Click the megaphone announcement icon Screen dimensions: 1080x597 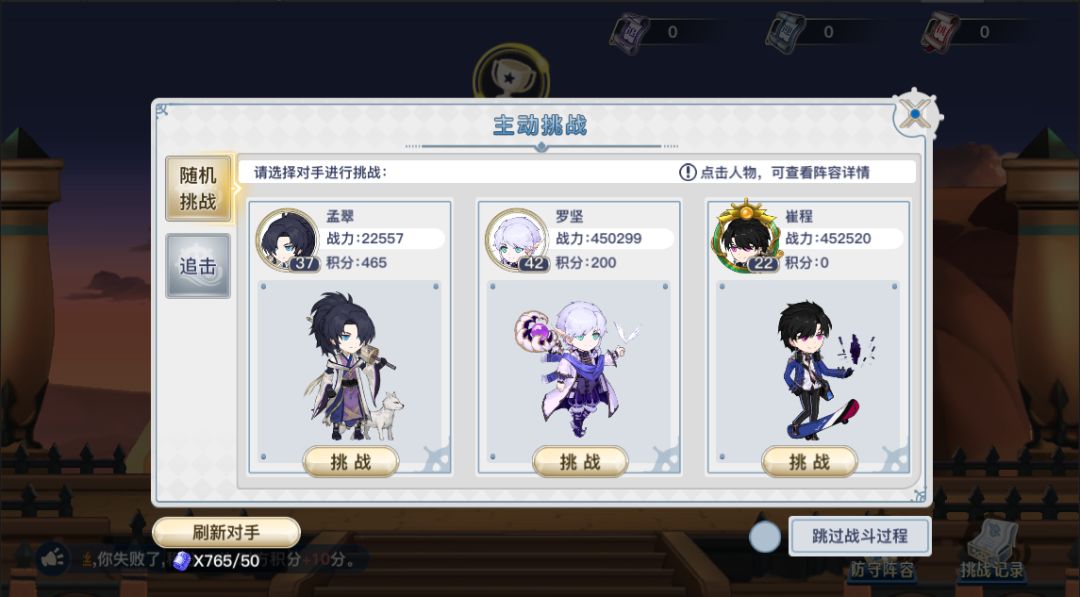52,558
